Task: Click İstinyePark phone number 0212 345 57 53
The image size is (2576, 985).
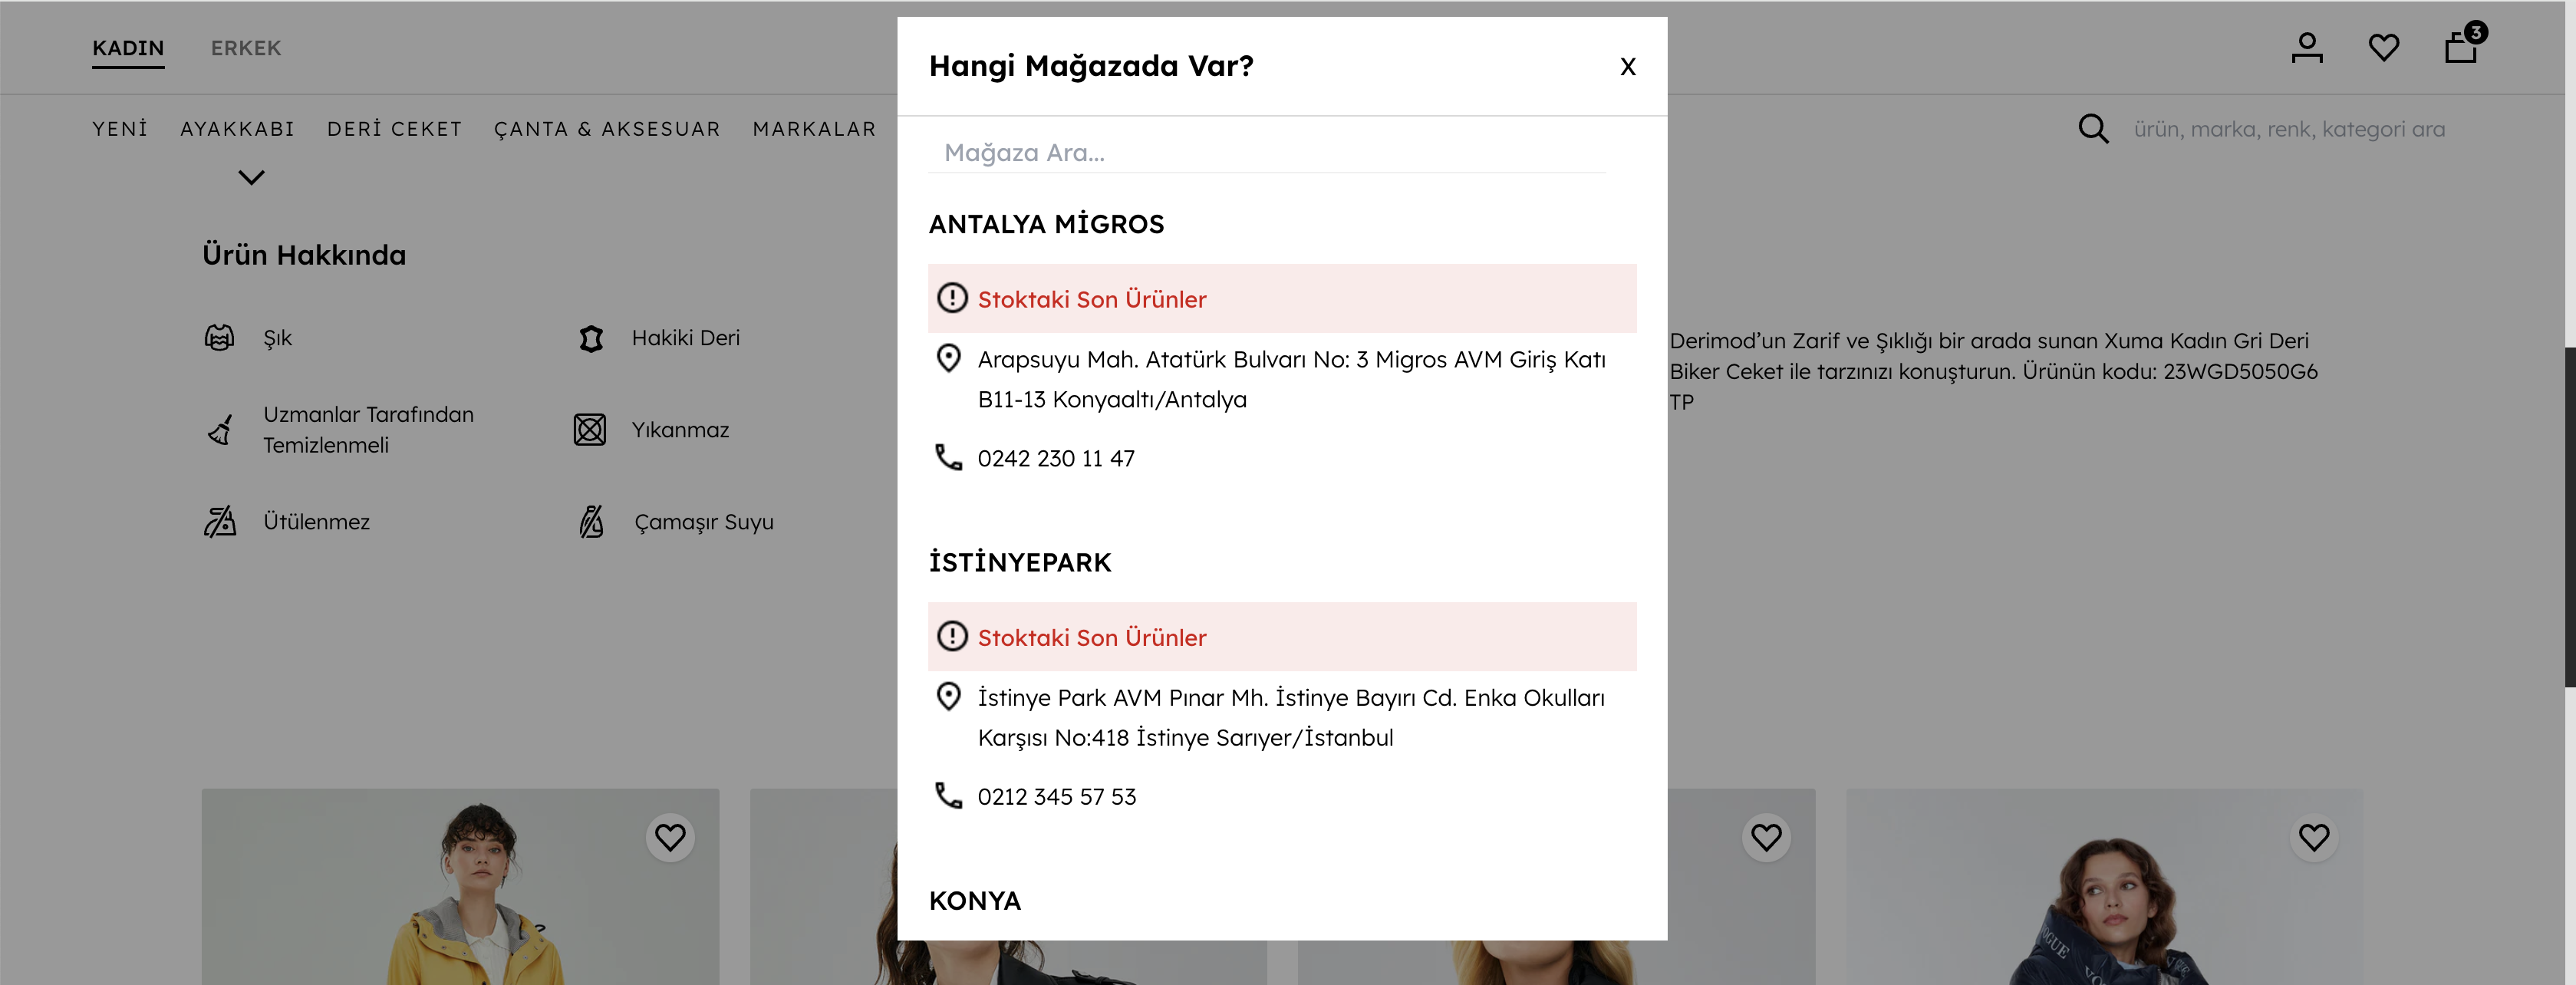Action: (1056, 797)
